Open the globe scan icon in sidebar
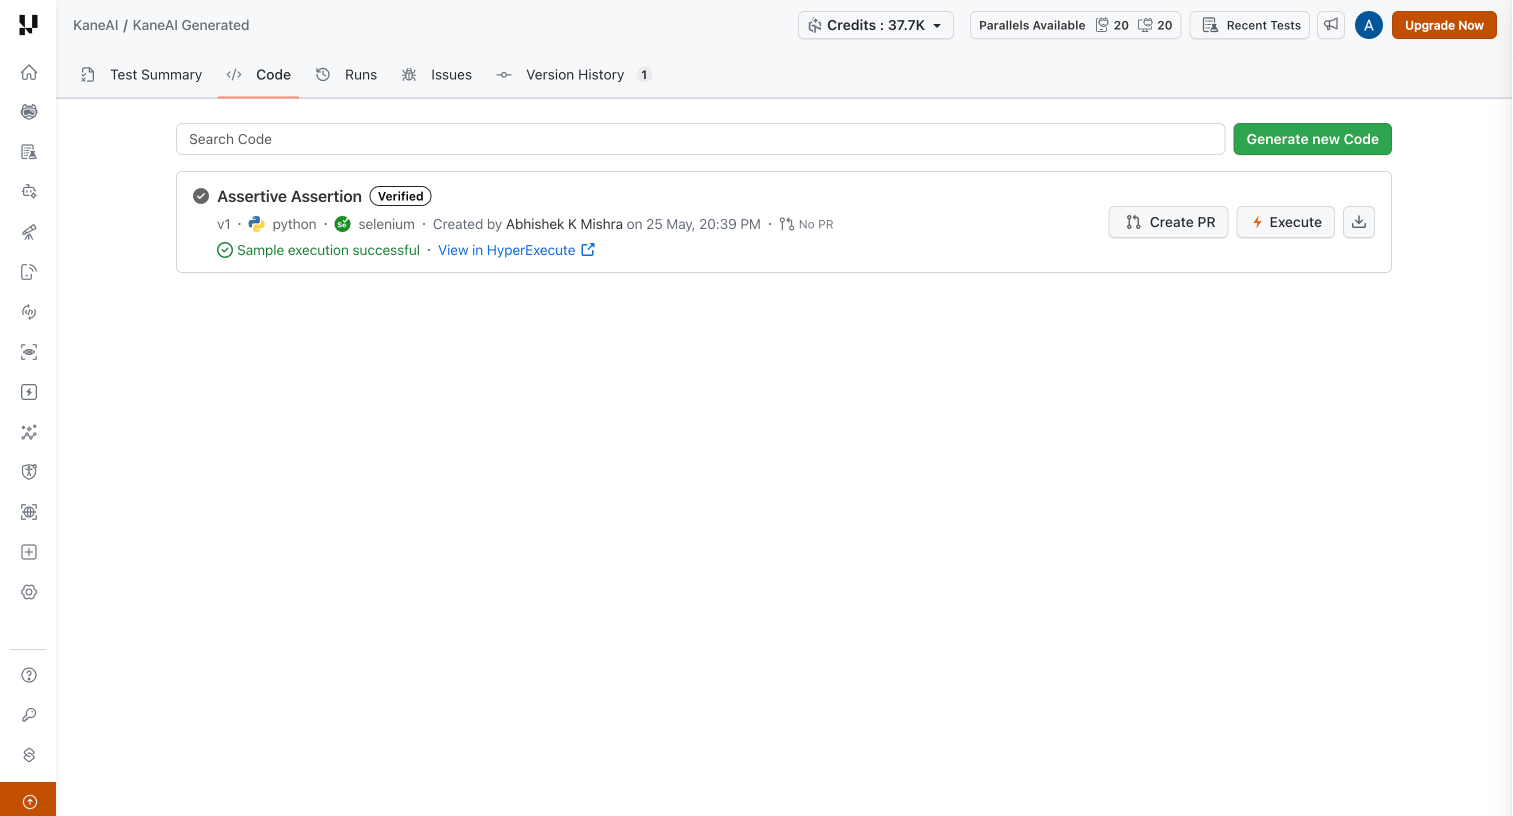 point(29,512)
